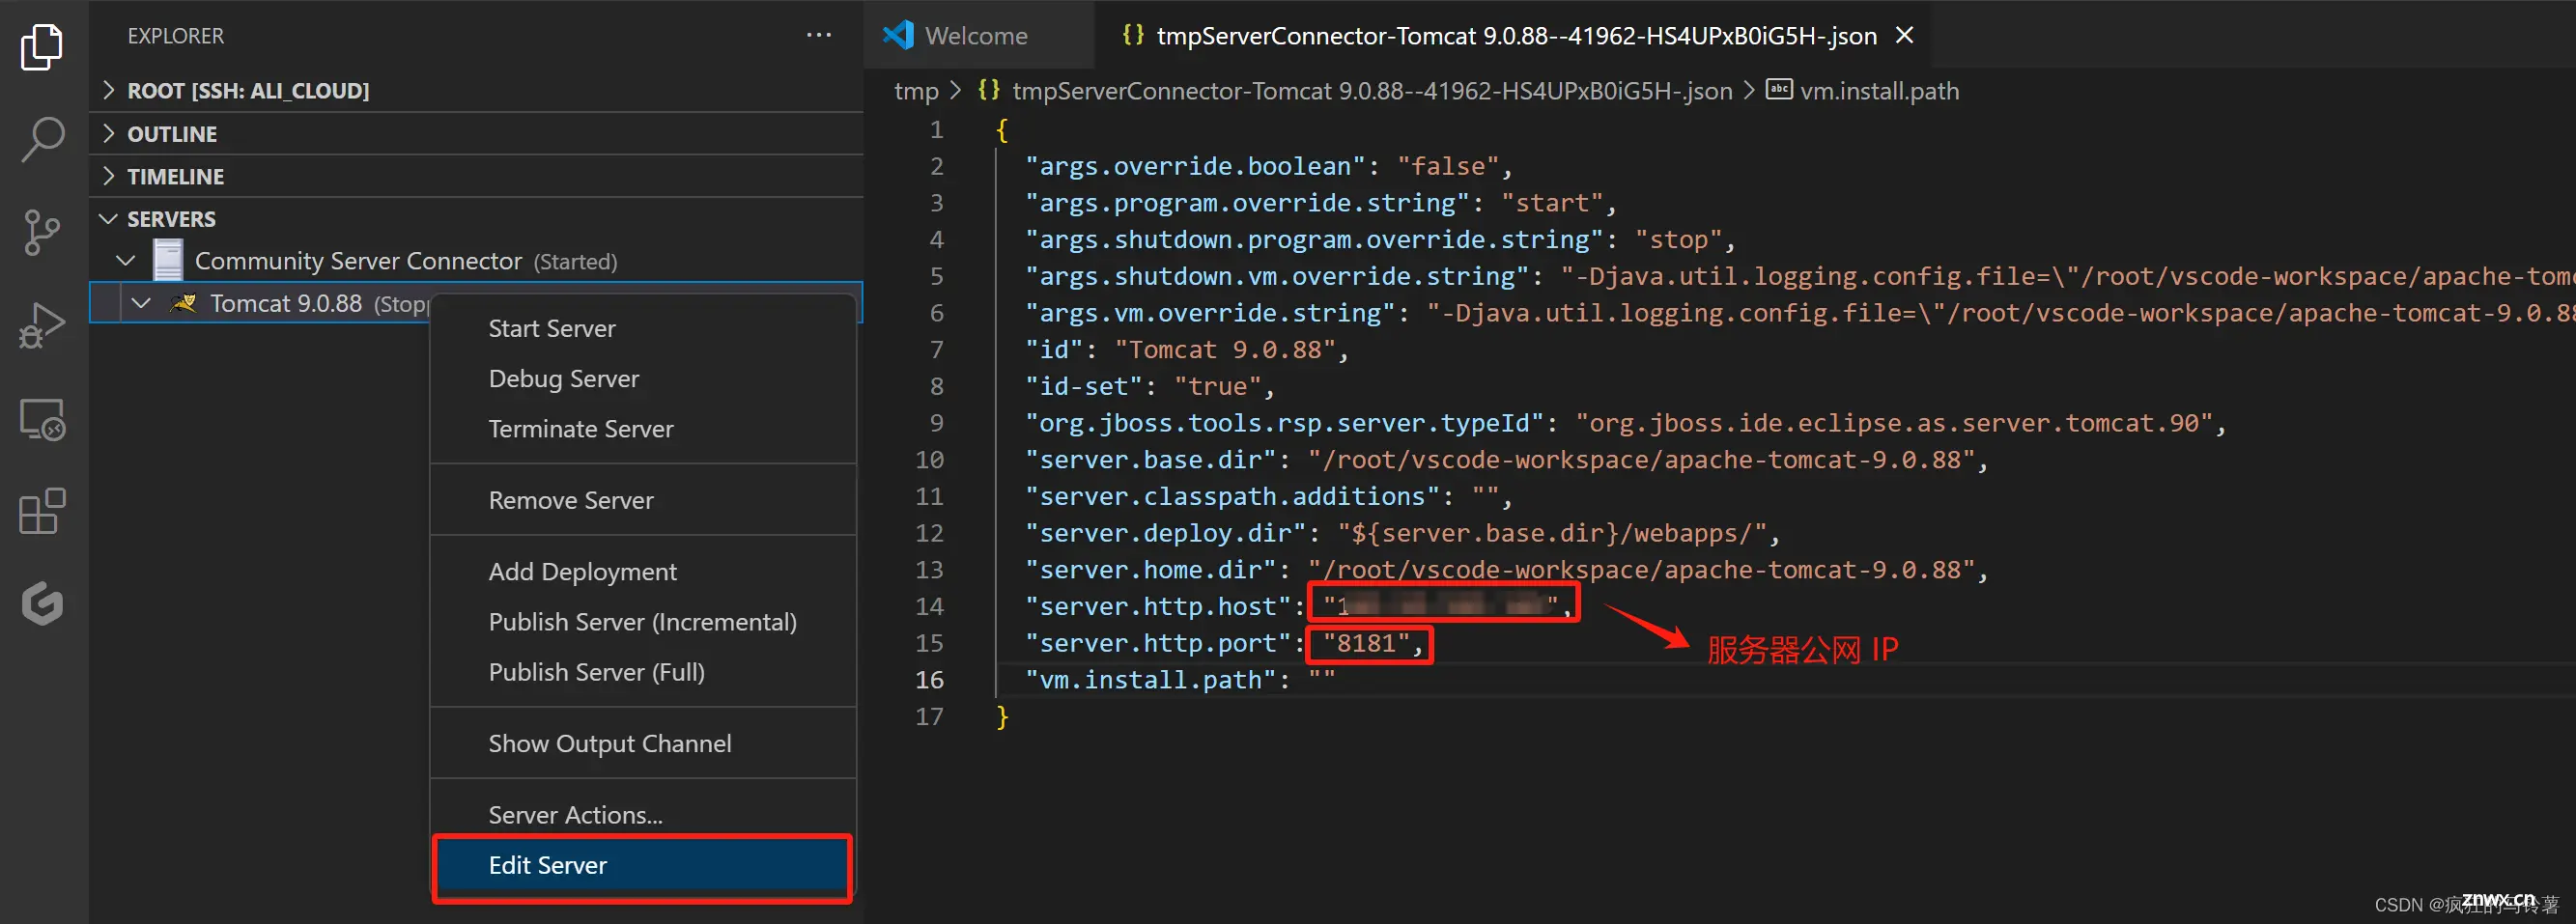Click the "stop" value on line 4
The height and width of the screenshot is (924, 2576).
point(1679,239)
